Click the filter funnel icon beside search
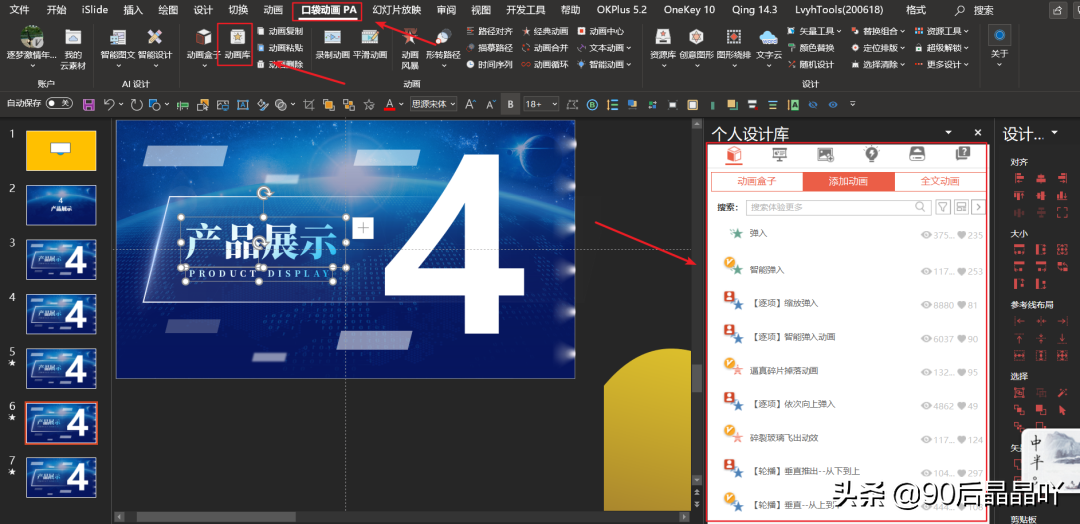The image size is (1080, 524). click(x=943, y=207)
